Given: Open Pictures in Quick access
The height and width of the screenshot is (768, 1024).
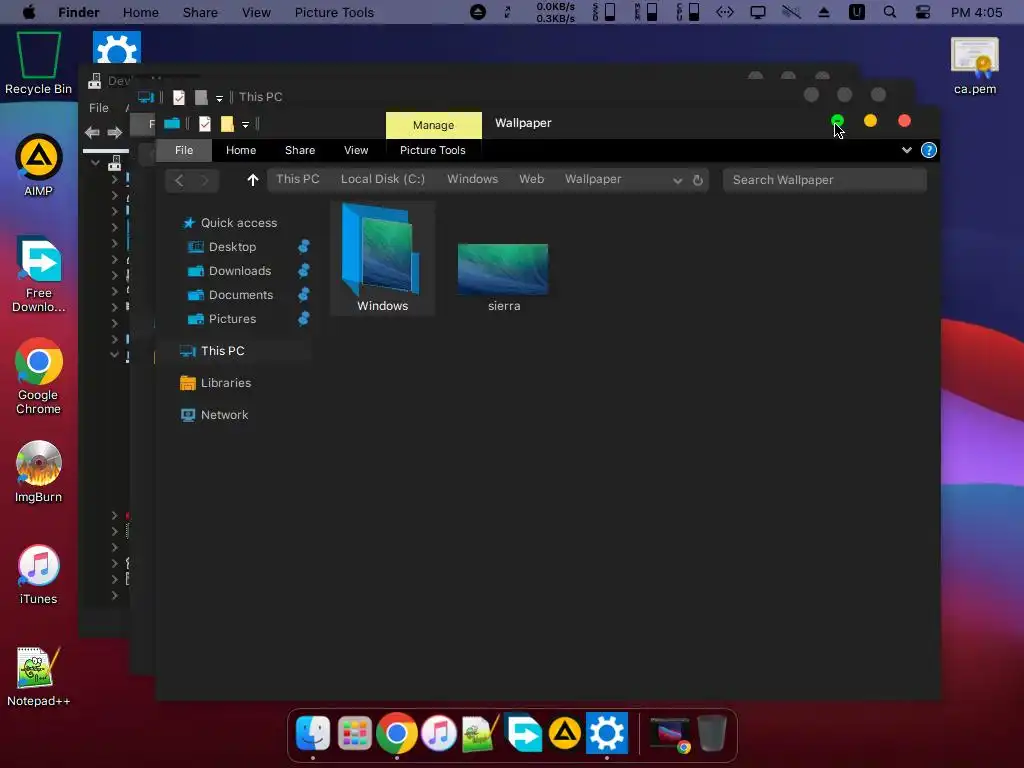Looking at the screenshot, I should [x=232, y=319].
